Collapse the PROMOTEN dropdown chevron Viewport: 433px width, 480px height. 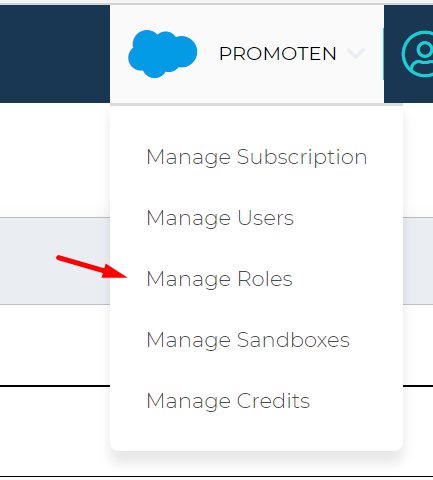coord(356,53)
